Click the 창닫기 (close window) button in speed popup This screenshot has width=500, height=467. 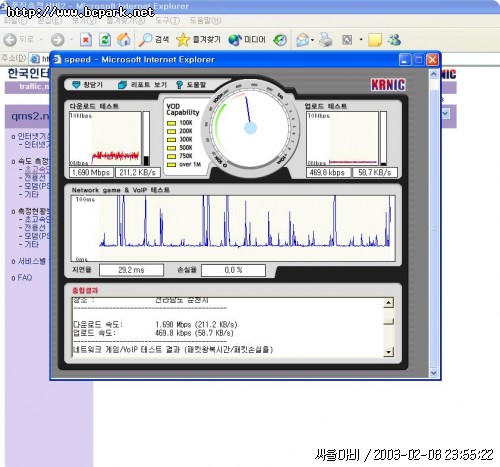point(87,85)
